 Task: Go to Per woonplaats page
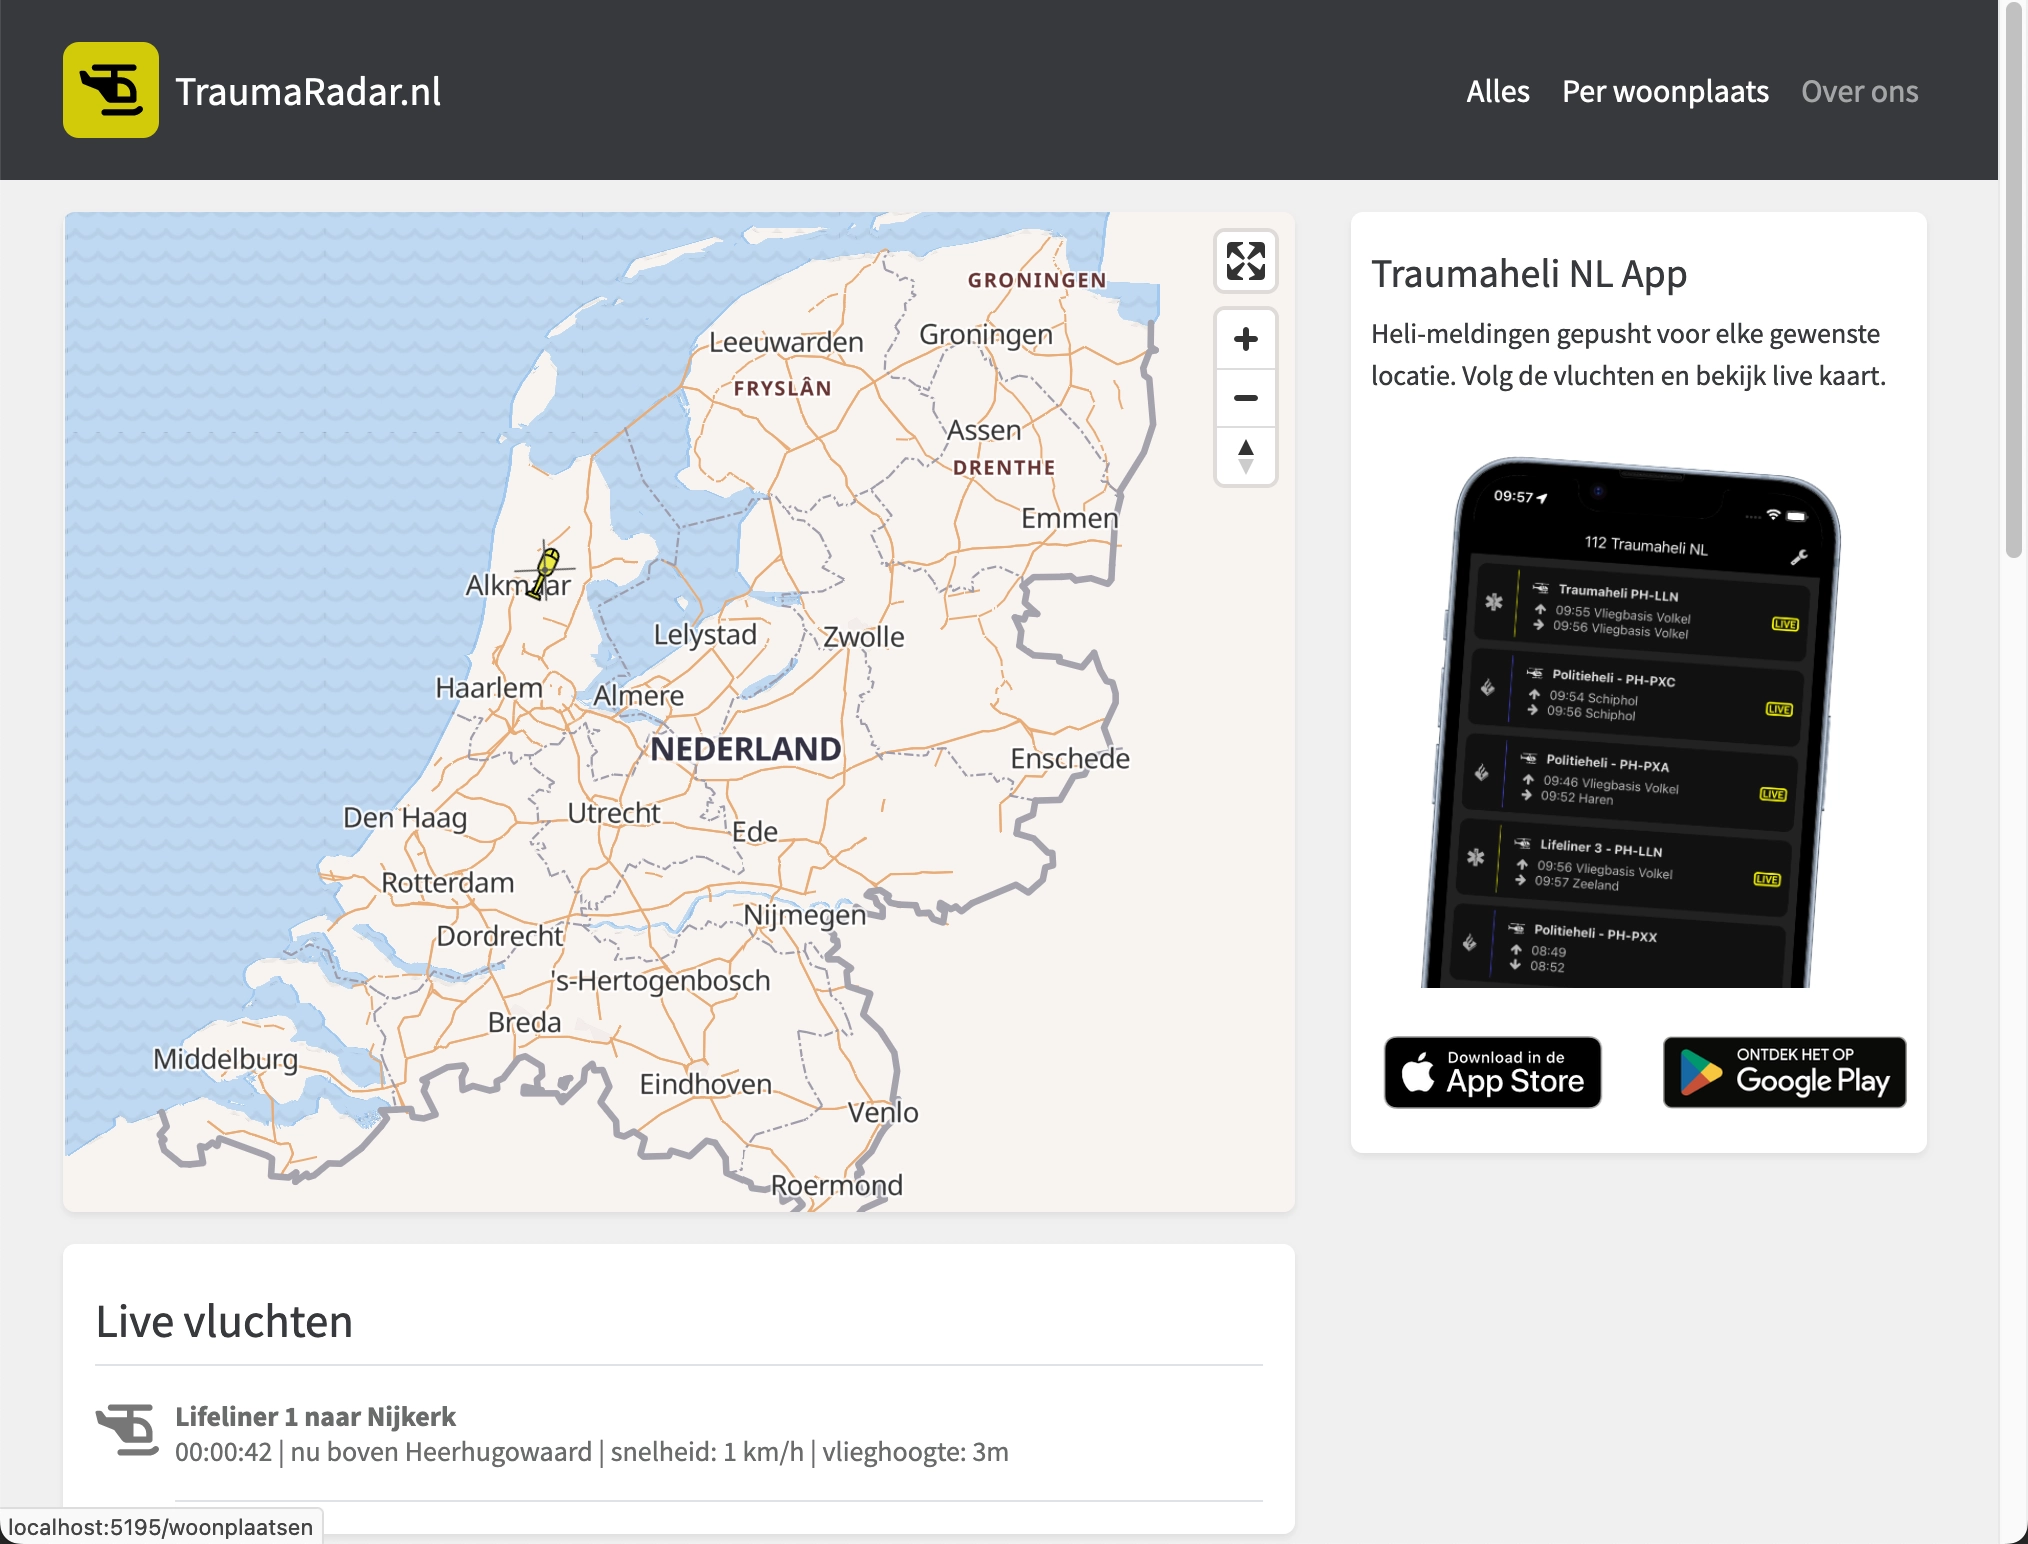pyautogui.click(x=1665, y=91)
